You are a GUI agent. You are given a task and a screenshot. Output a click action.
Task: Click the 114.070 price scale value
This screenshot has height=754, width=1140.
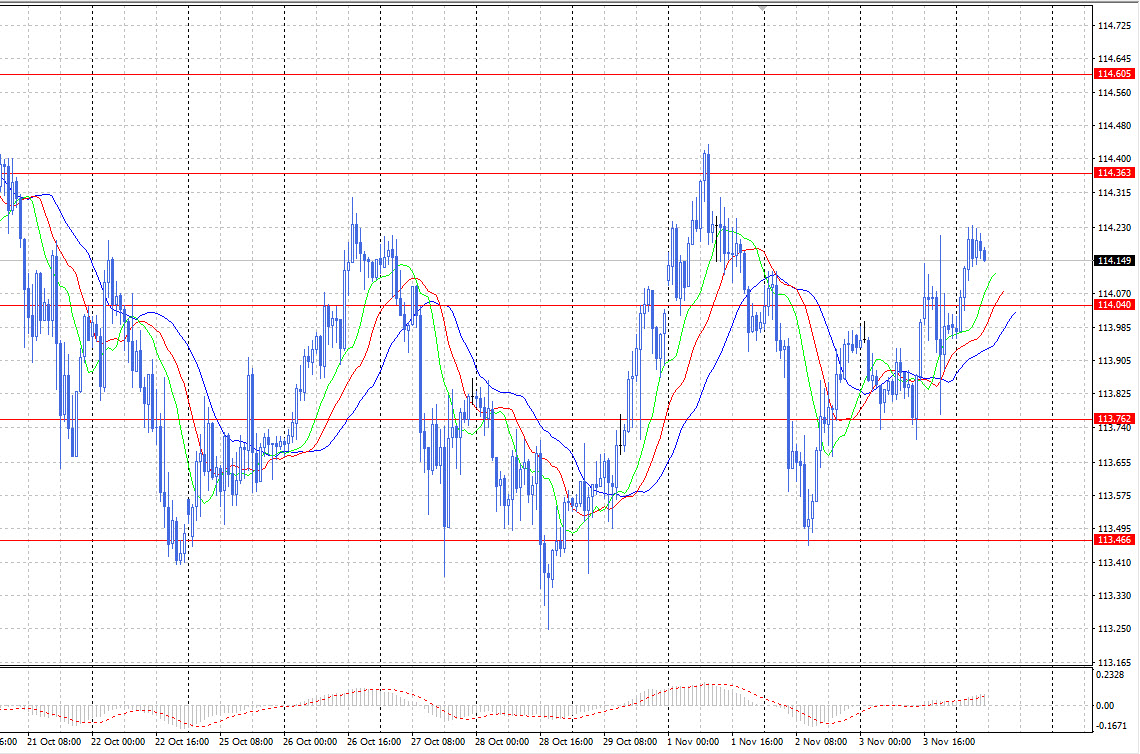click(x=1114, y=294)
